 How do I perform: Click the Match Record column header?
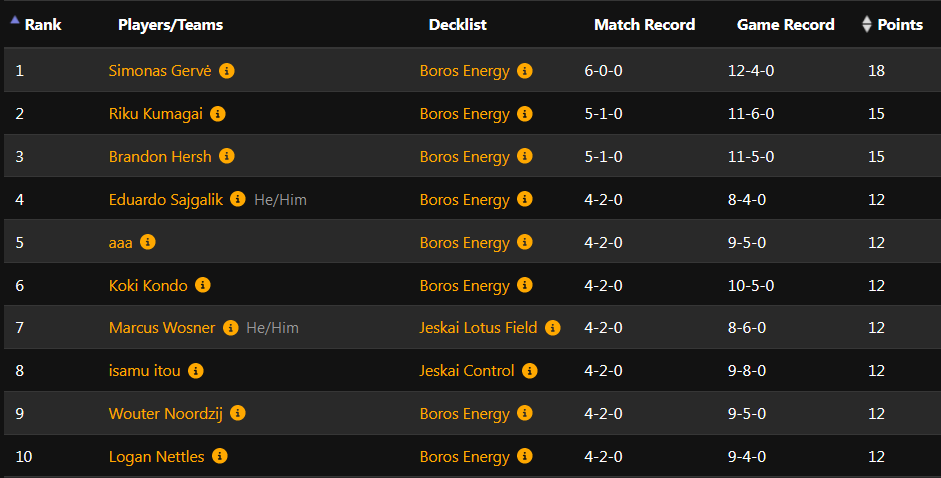coord(645,25)
